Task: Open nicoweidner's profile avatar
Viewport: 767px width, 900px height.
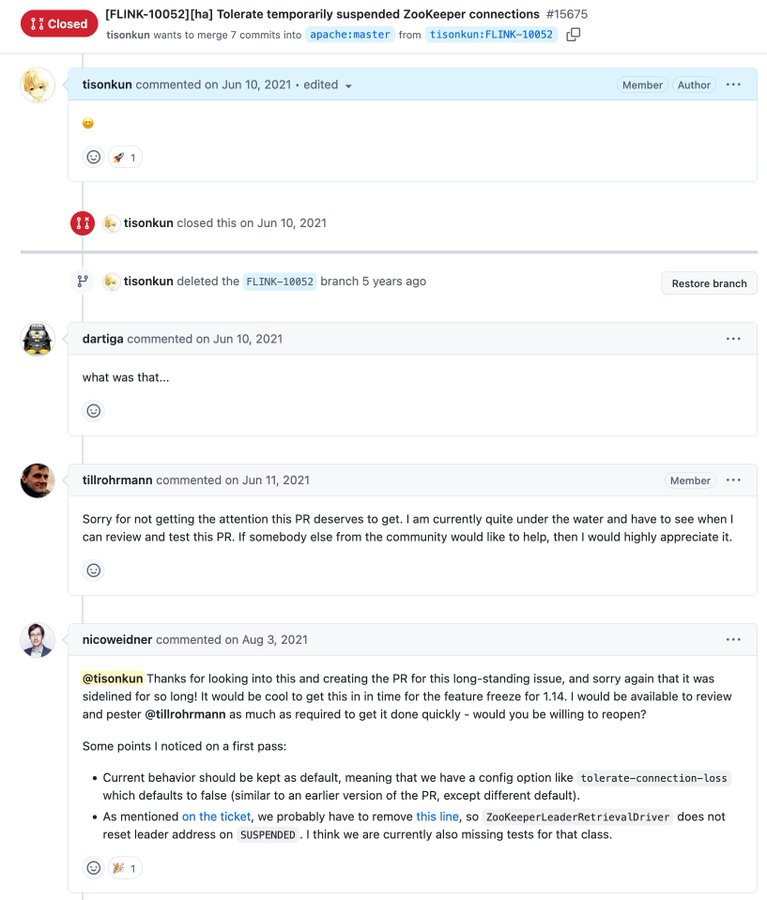Action: click(37, 640)
